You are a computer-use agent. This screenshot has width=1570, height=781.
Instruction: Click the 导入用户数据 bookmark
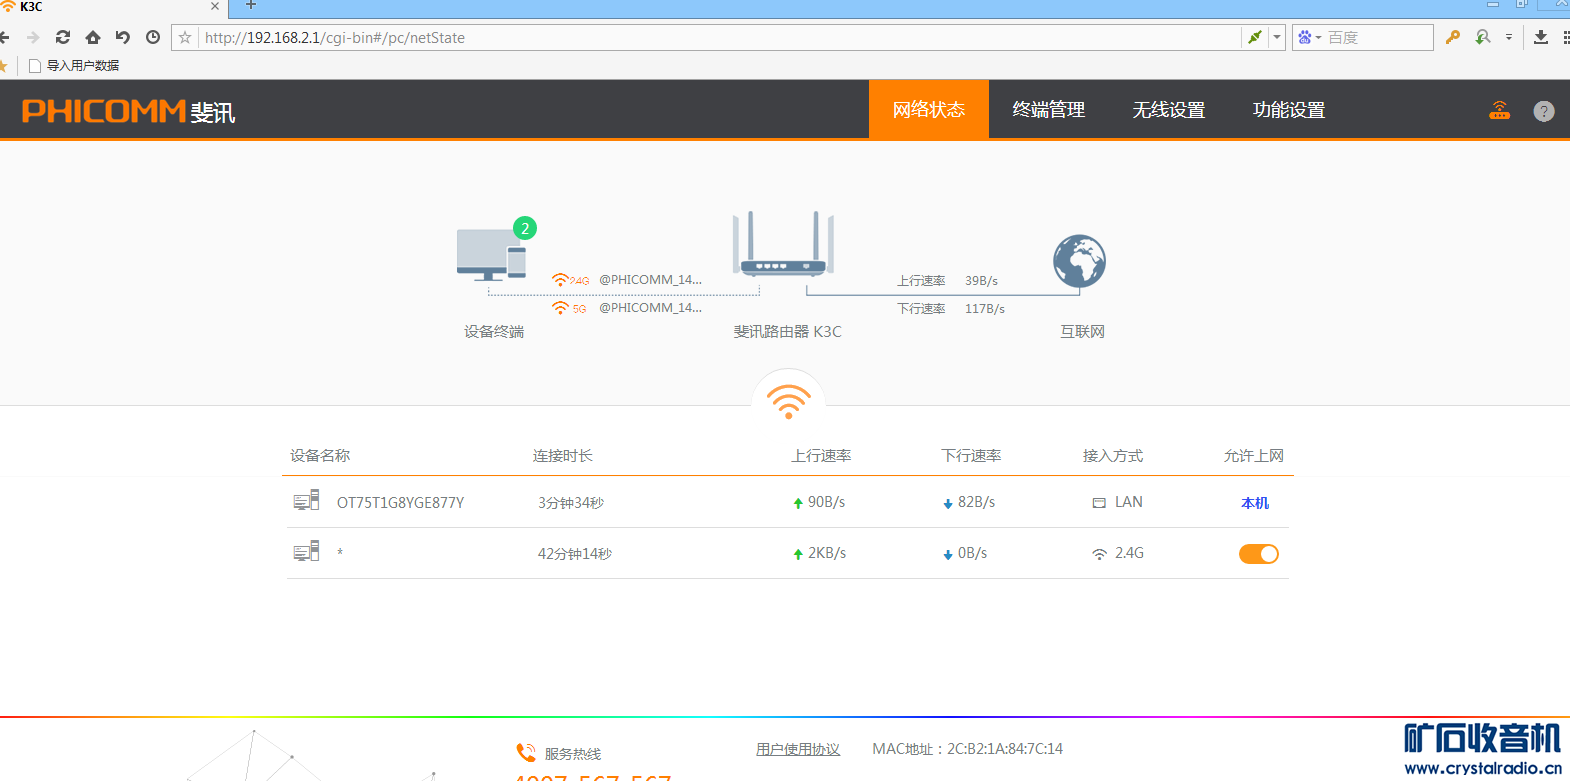pos(75,66)
